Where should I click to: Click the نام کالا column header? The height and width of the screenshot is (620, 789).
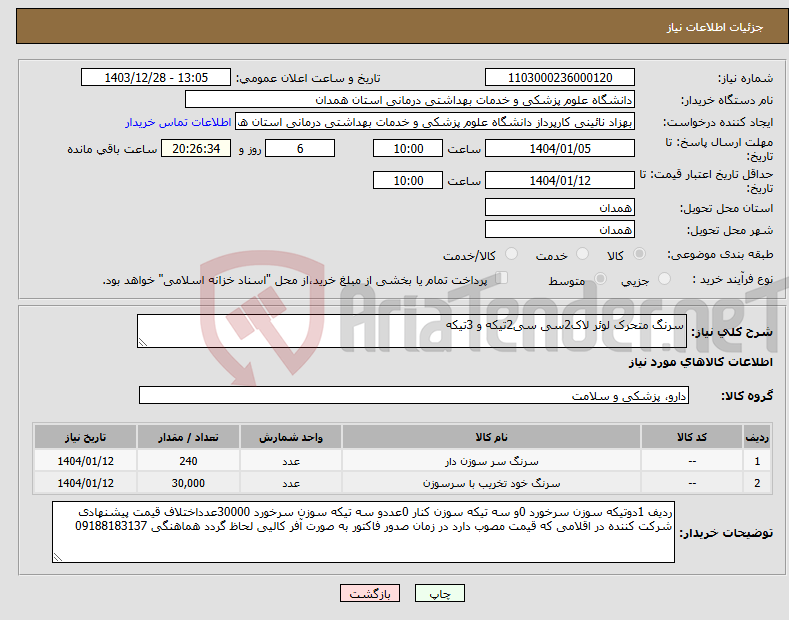click(x=491, y=437)
